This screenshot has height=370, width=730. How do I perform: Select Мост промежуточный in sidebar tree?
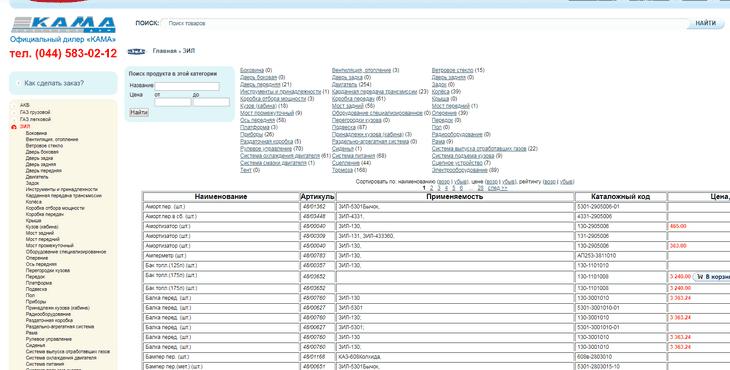50,246
